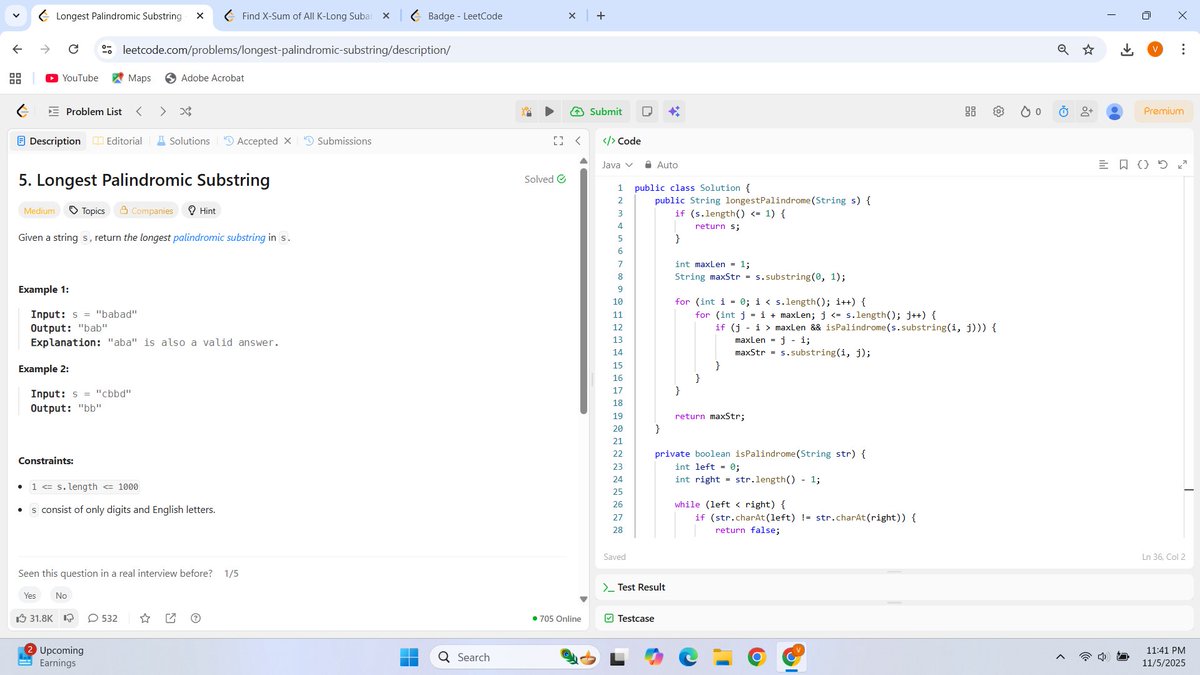The width and height of the screenshot is (1200, 675).
Task: Reset code with the undo arrow icon
Action: pos(1162,164)
